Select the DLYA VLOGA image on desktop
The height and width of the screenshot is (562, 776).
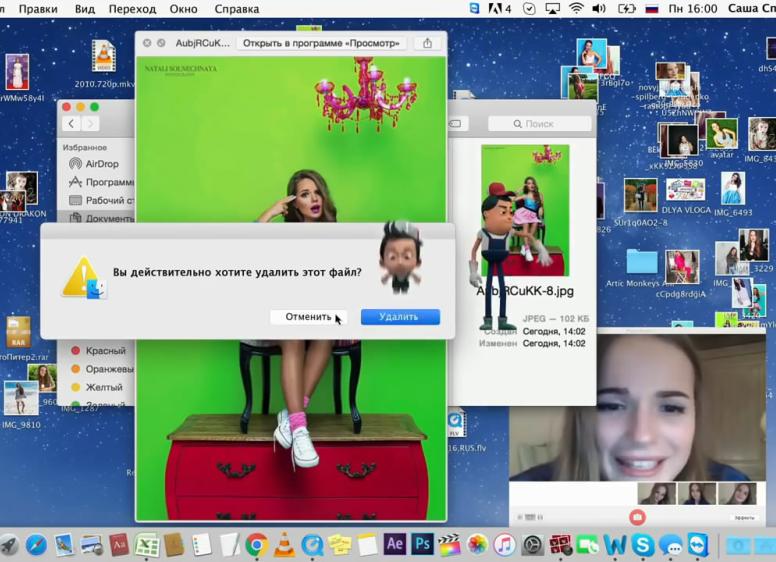pyautogui.click(x=685, y=190)
